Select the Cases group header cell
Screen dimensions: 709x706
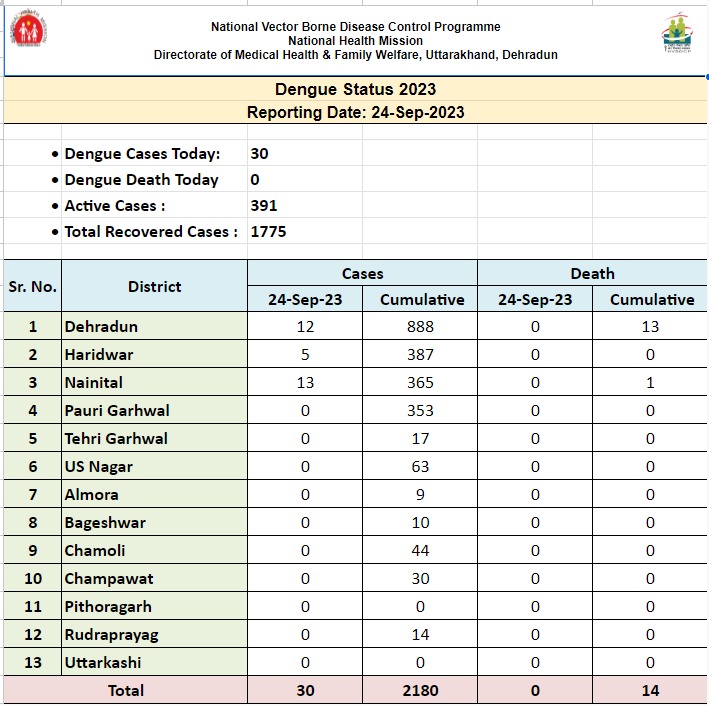362,273
